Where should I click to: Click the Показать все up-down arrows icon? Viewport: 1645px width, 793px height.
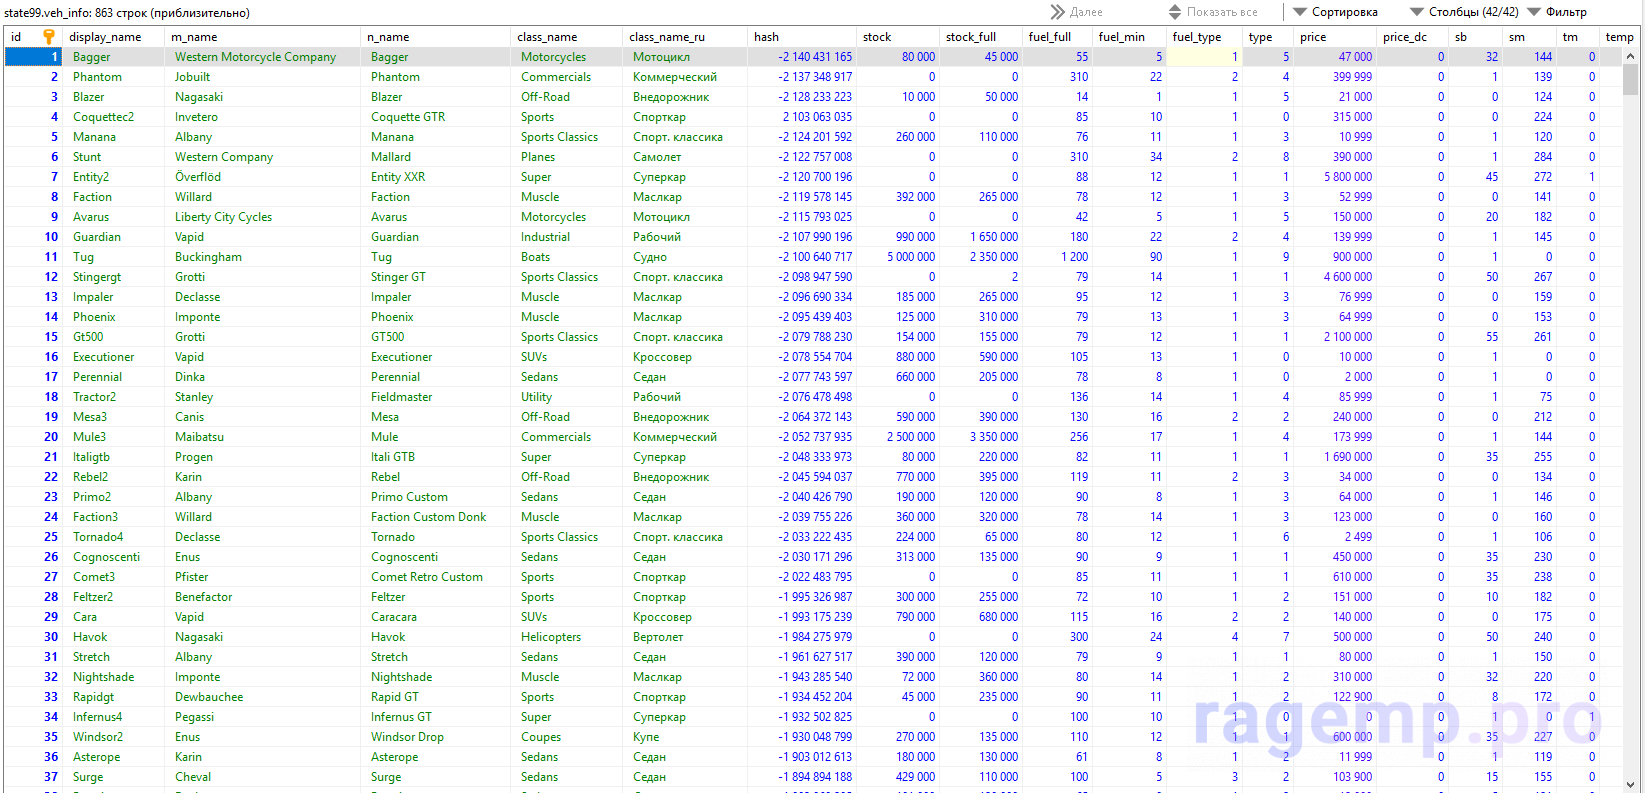1175,12
